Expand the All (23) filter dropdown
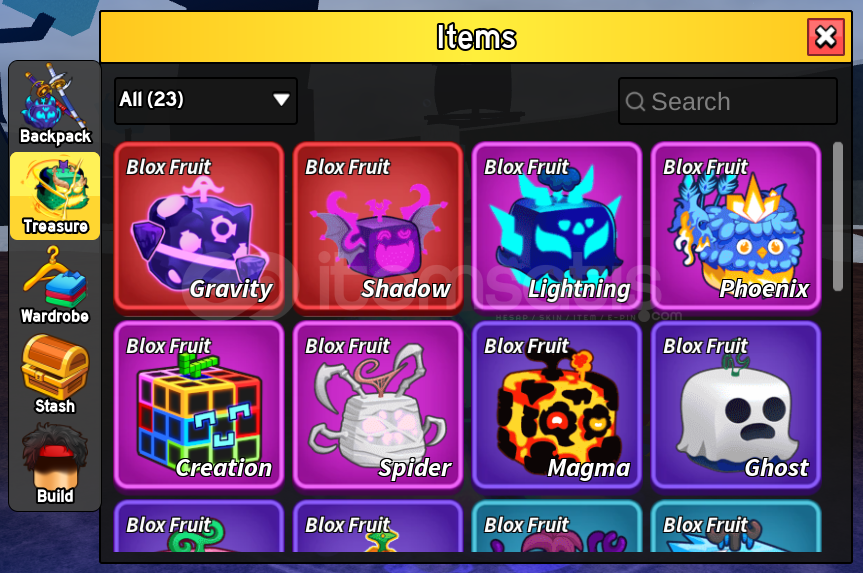The image size is (863, 573). pos(206,101)
